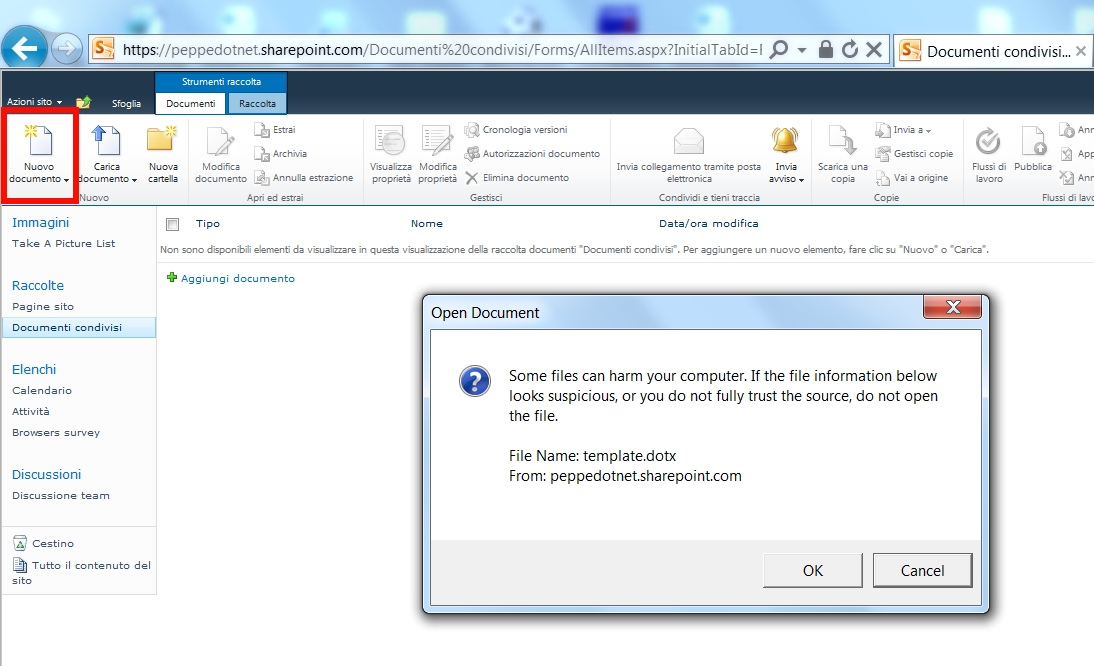This screenshot has height=666, width=1094.
Task: Click the page URL in address bar
Action: [442, 50]
